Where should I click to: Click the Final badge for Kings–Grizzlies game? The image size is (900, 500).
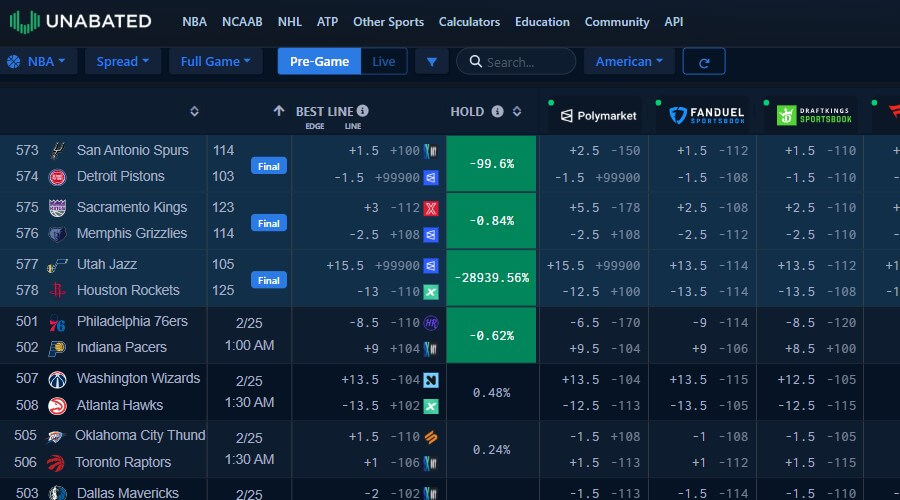pos(269,223)
